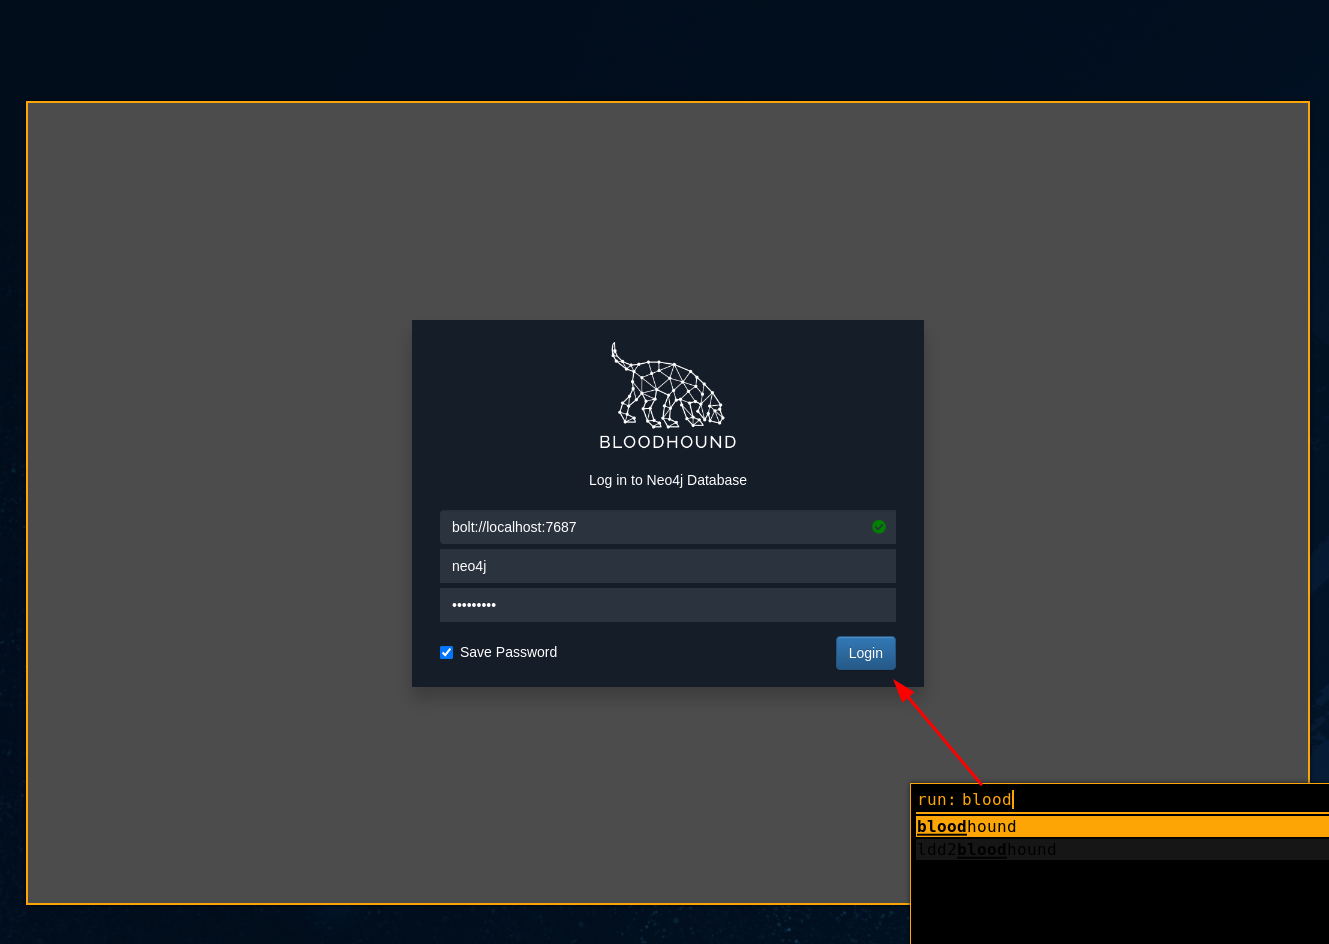Screen dimensions: 1329x944
Task: Click the 'Log in to Neo4j Database' text
Action: point(668,480)
